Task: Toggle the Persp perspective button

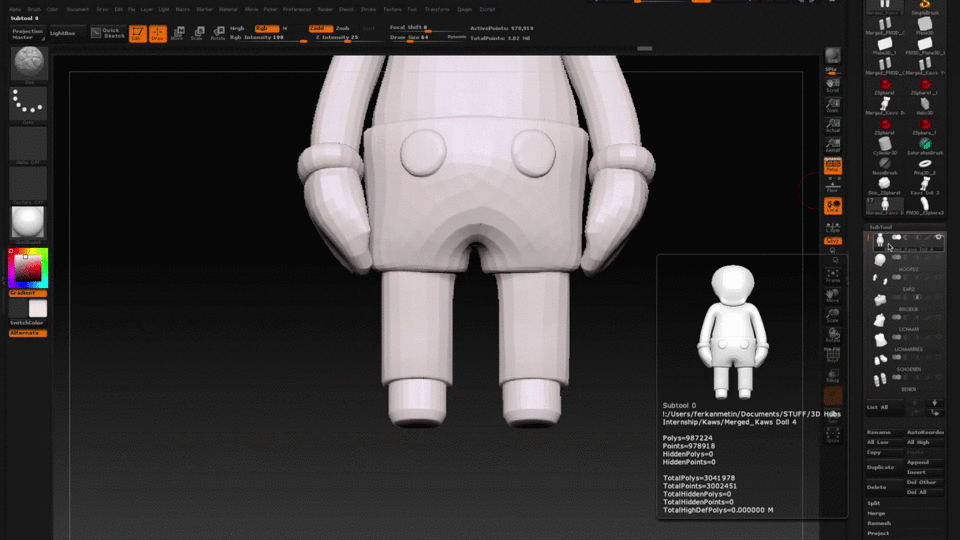Action: pos(833,165)
